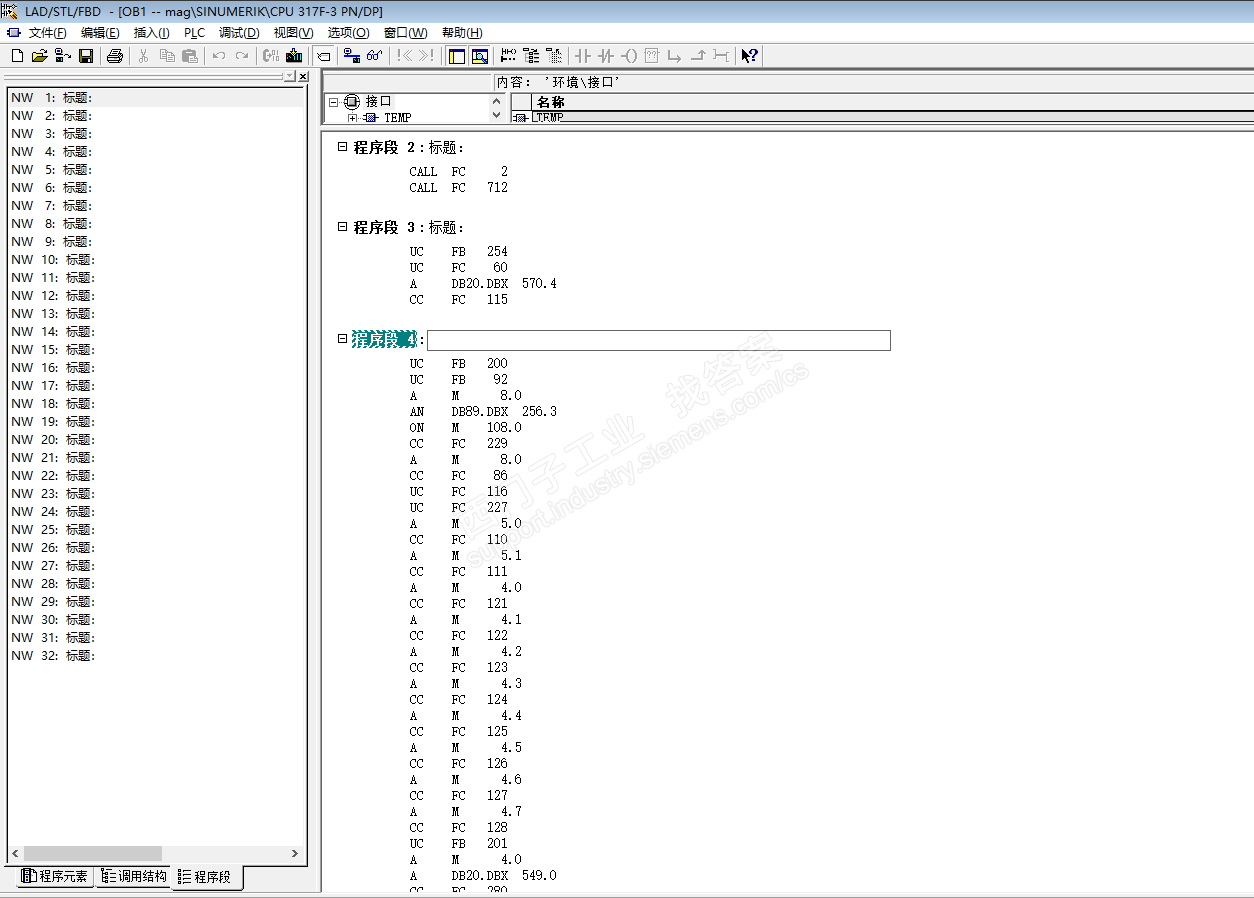Click the network list scroll-right arrow
1254x898 pixels.
click(x=295, y=853)
